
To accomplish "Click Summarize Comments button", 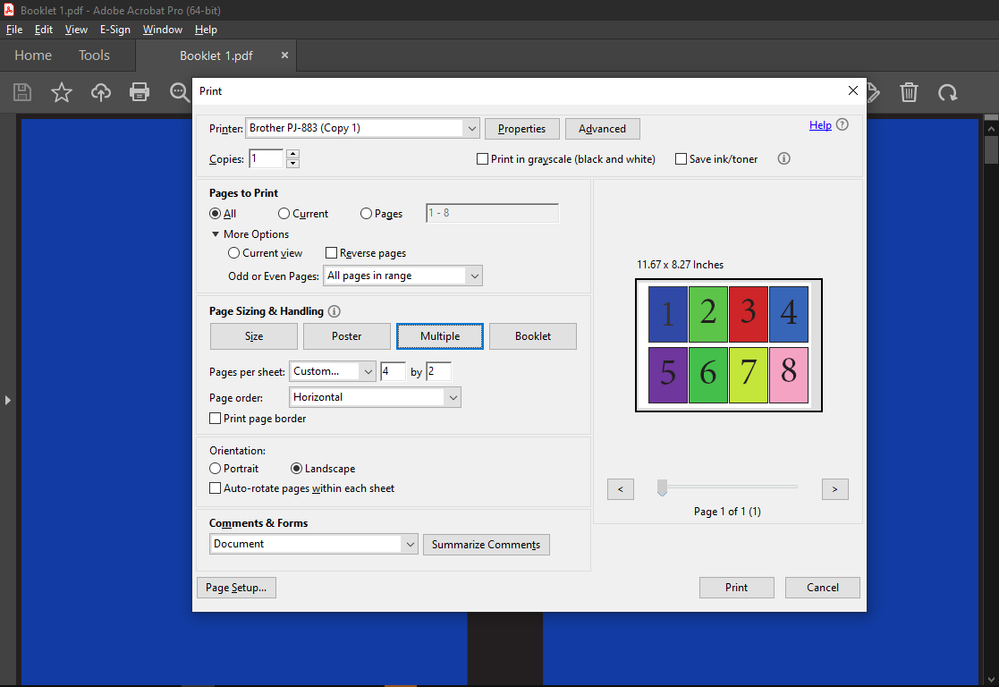I will click(486, 544).
